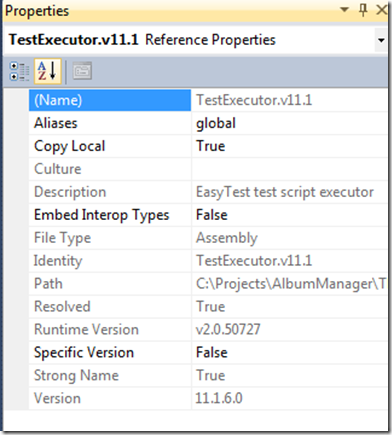
Task: Open the Properties window position menu arrow
Action: (x=344, y=10)
